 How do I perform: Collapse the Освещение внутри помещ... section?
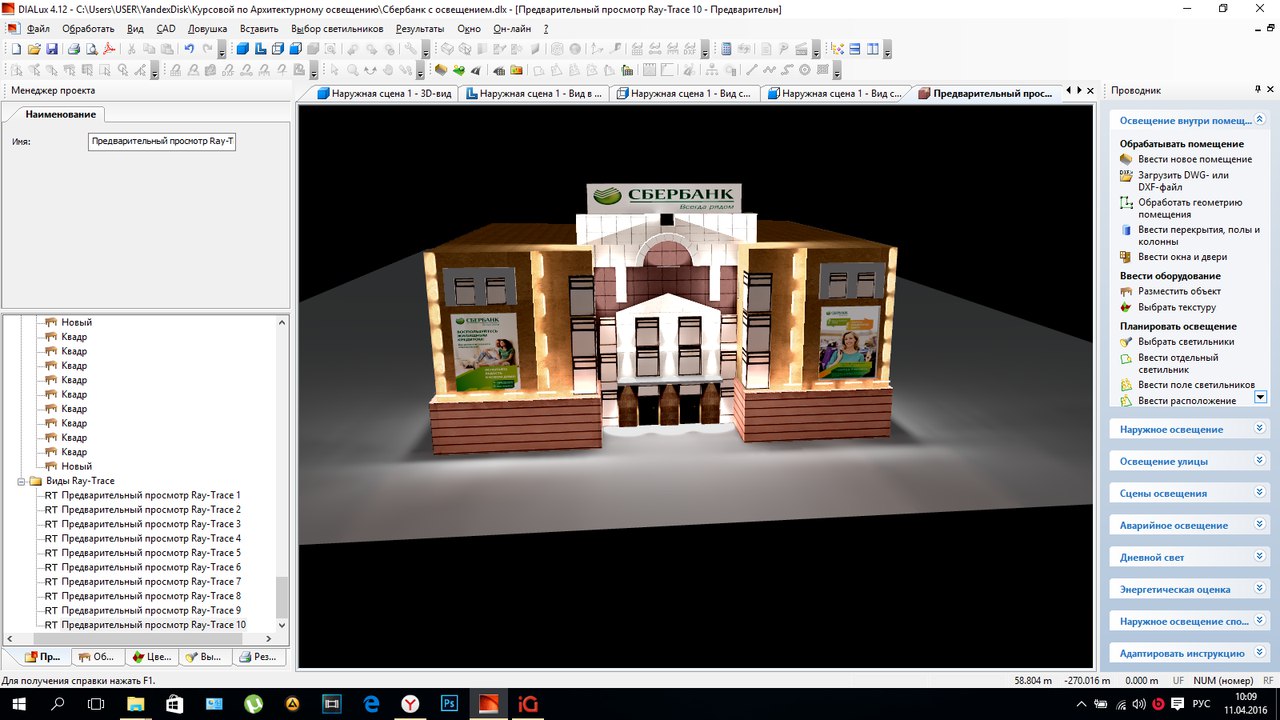click(1189, 120)
